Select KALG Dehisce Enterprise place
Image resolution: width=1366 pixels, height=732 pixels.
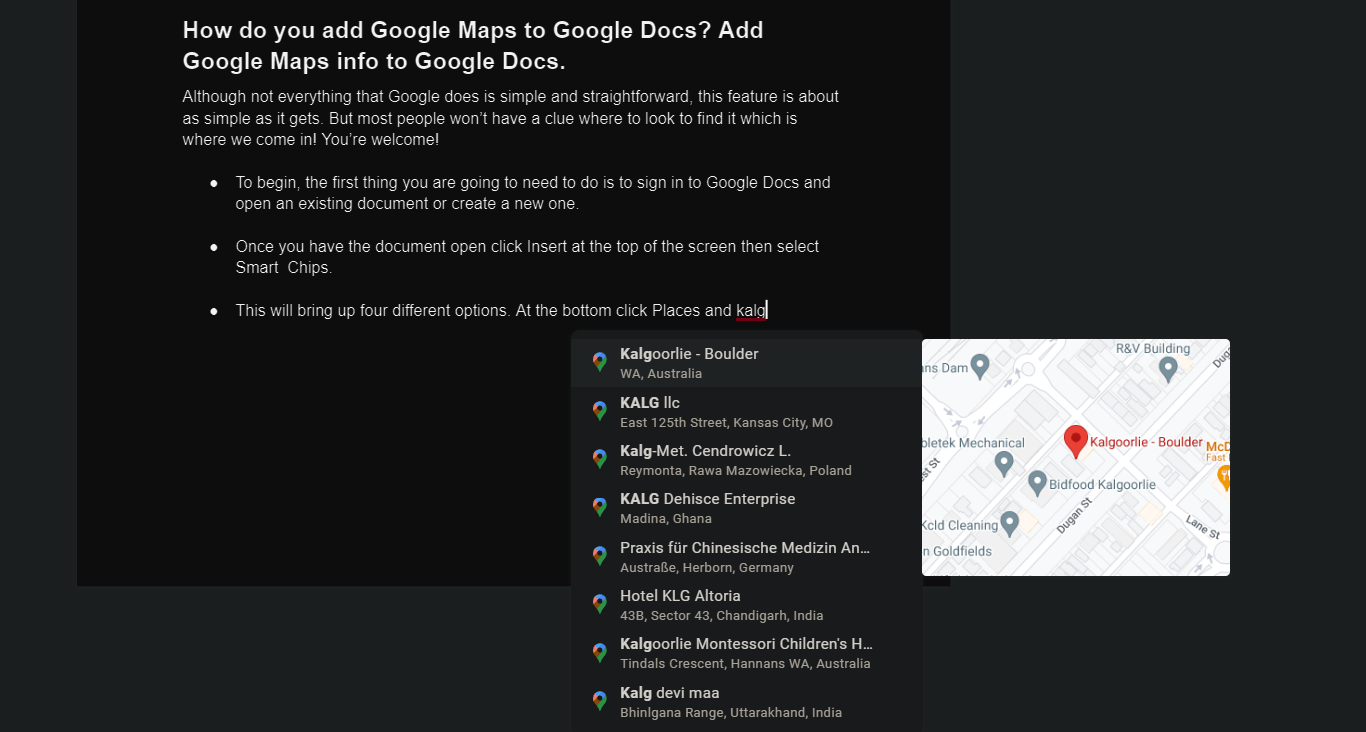[746, 508]
